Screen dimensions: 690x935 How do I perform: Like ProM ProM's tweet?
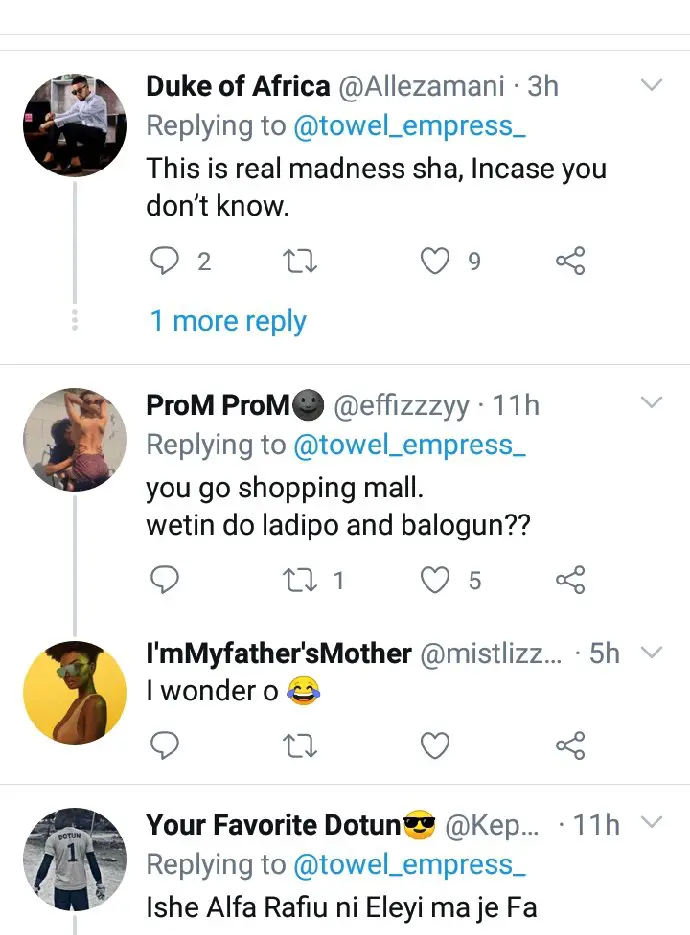[435, 580]
